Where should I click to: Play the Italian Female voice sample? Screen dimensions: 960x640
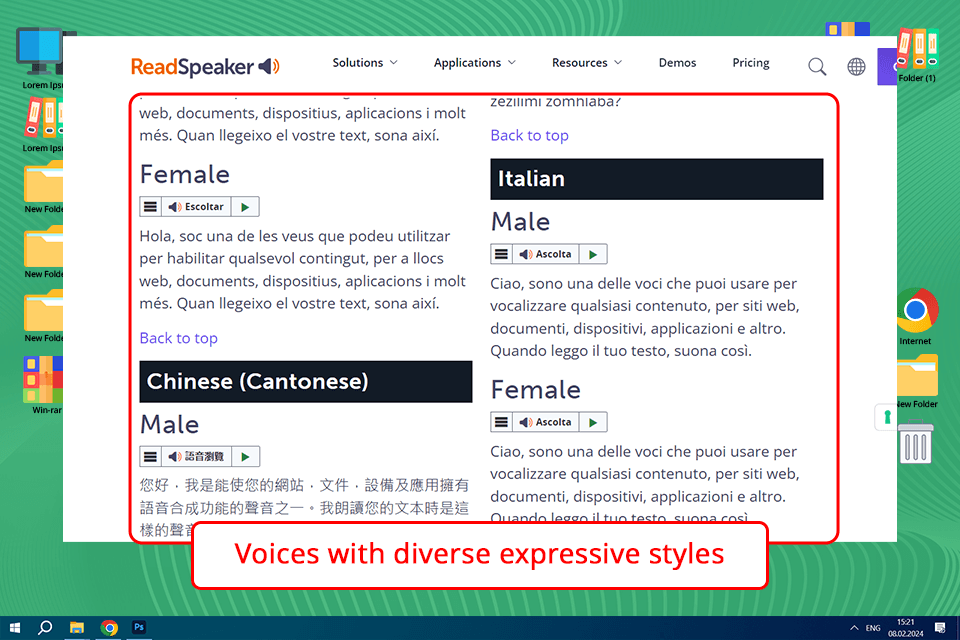point(593,422)
